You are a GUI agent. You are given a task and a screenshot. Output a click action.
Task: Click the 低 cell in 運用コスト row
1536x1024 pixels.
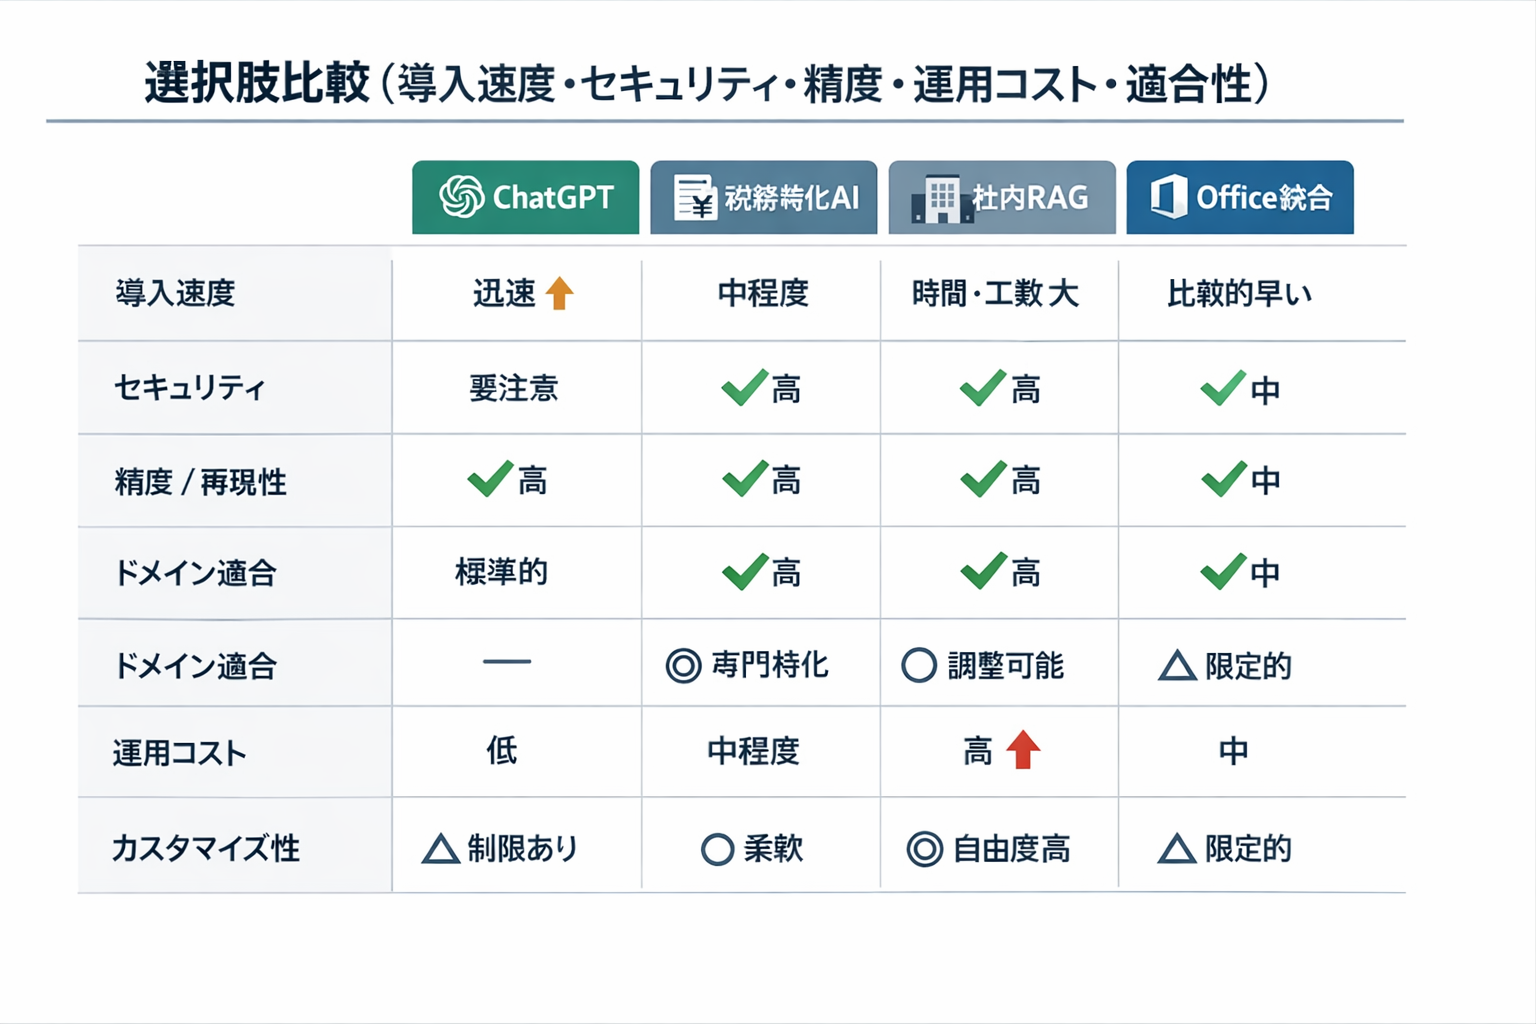pyautogui.click(x=502, y=750)
